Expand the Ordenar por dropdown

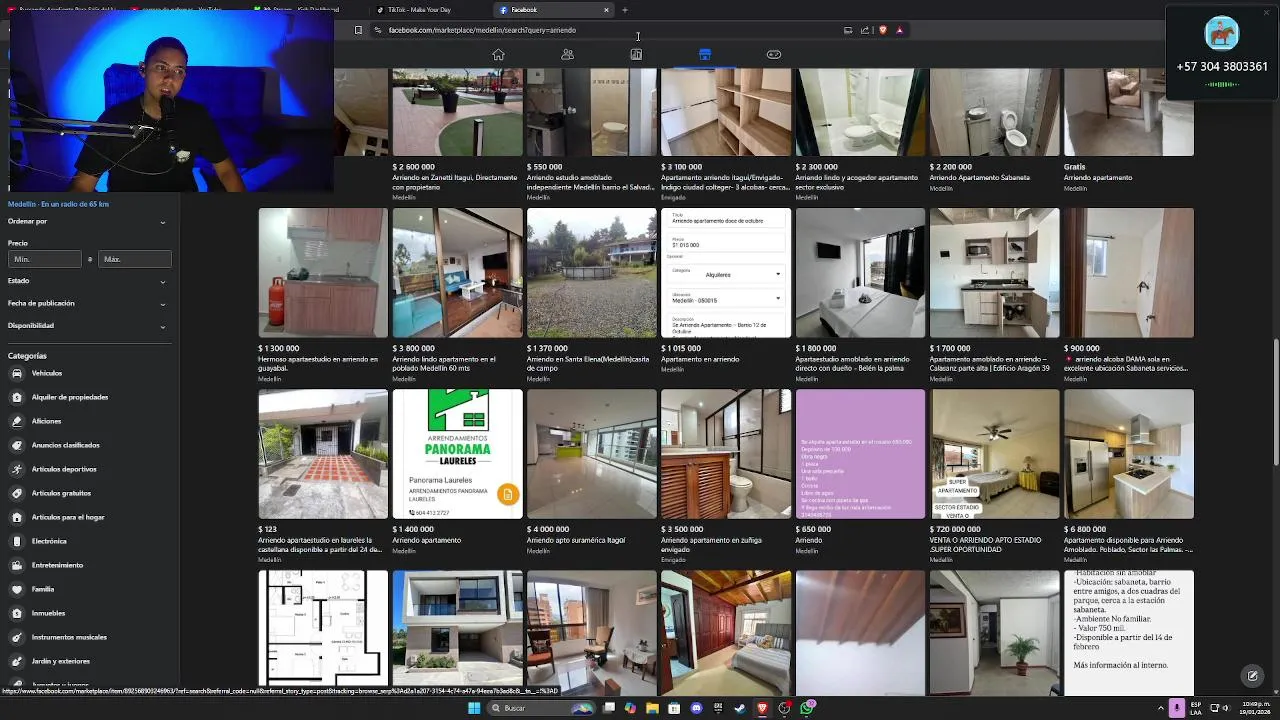pos(88,221)
